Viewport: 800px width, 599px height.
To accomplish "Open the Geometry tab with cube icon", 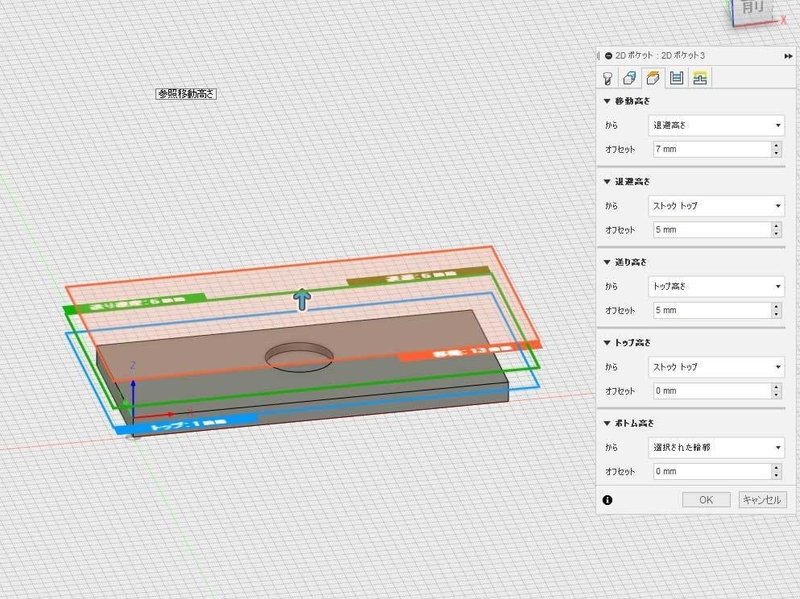I will (630, 78).
